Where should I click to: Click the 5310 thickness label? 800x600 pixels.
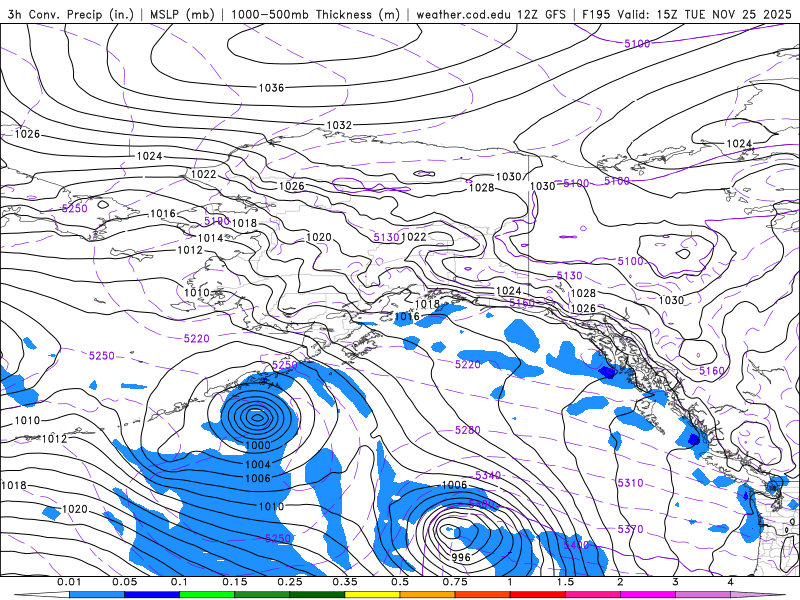click(x=630, y=483)
